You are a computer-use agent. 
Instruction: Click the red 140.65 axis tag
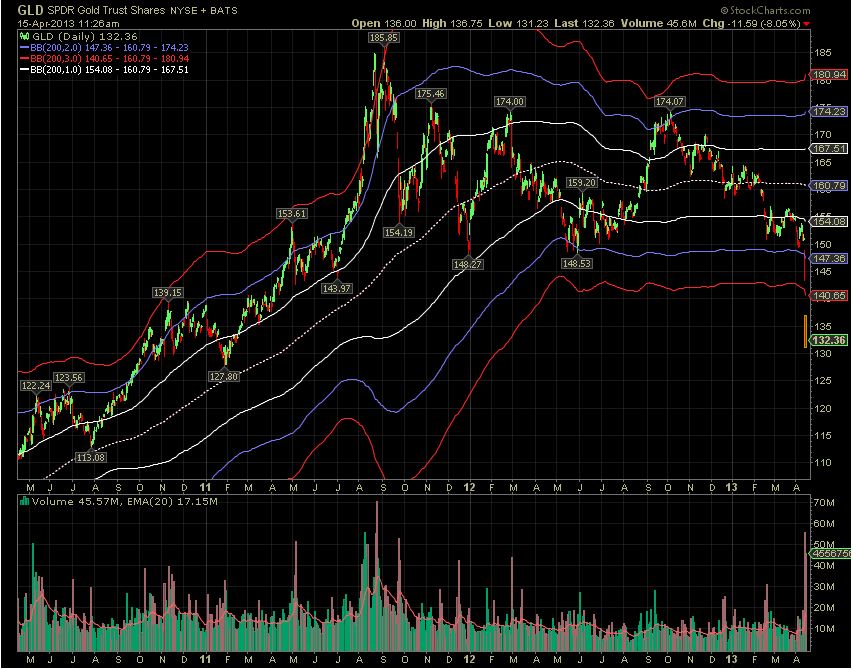click(x=829, y=296)
